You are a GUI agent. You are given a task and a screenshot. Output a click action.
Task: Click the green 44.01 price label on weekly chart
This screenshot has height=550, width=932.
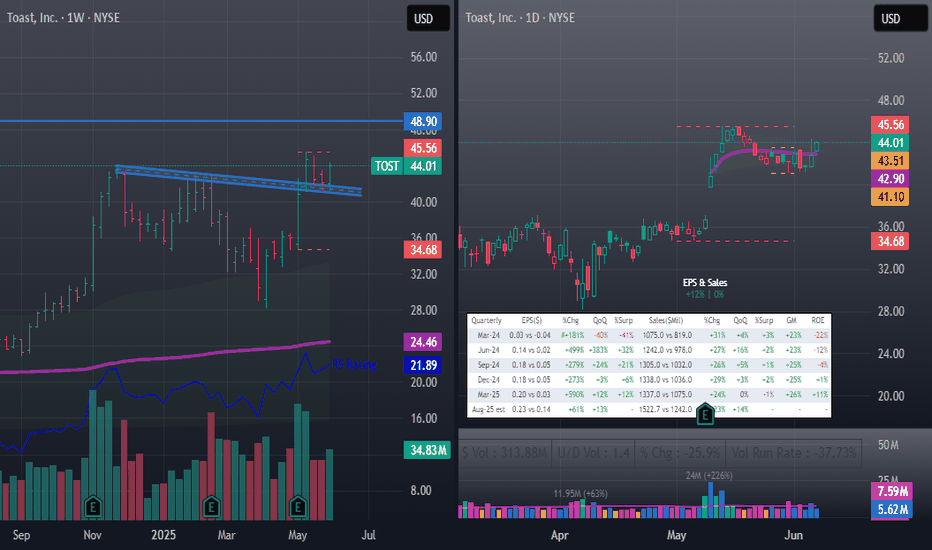click(x=423, y=166)
